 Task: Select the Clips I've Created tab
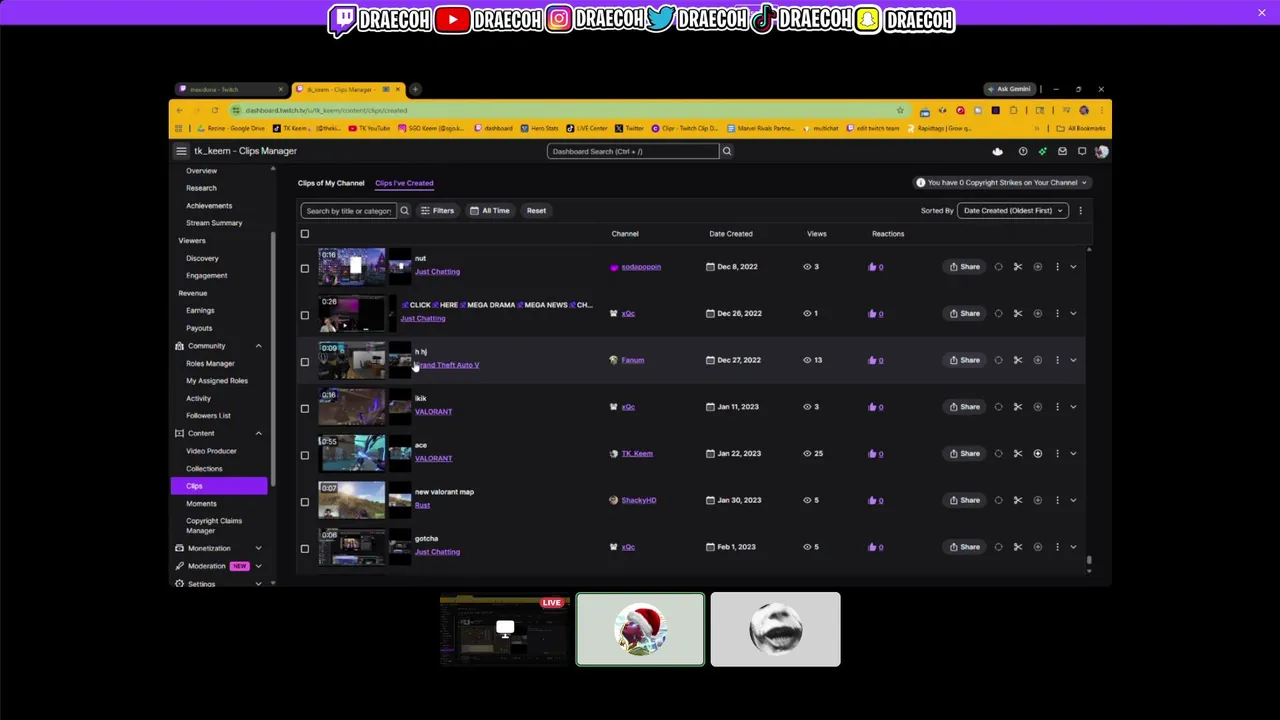click(x=404, y=183)
